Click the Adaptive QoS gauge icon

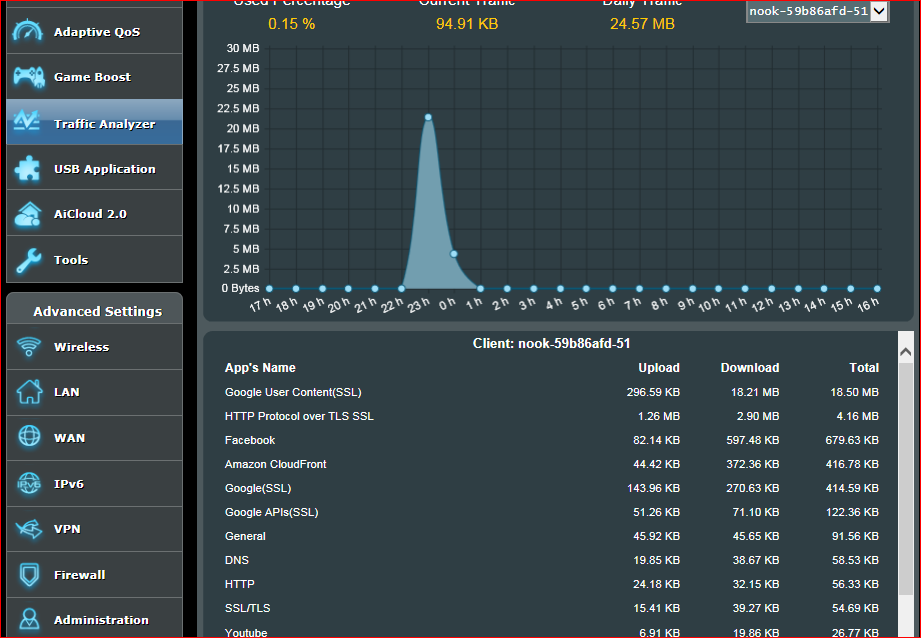pyautogui.click(x=28, y=32)
